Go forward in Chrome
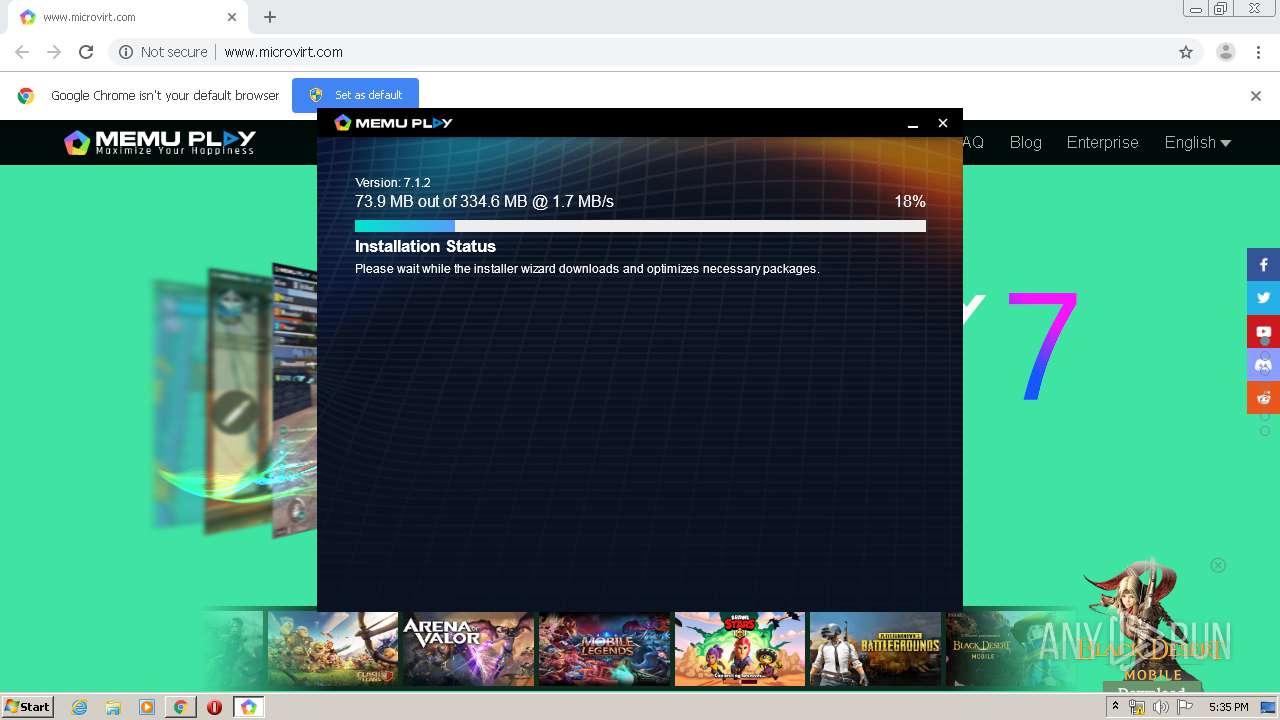The height and width of the screenshot is (720, 1280). 54,52
